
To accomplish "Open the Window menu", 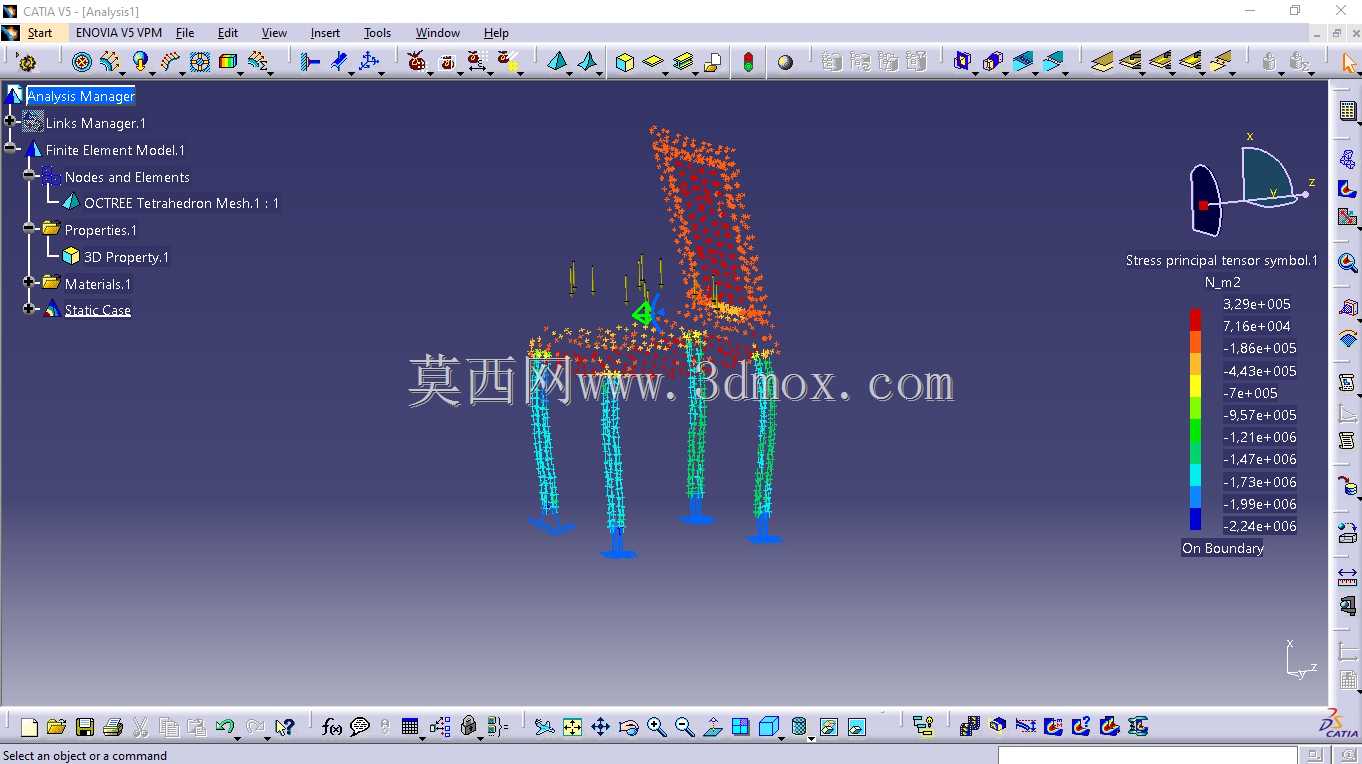I will click(438, 33).
